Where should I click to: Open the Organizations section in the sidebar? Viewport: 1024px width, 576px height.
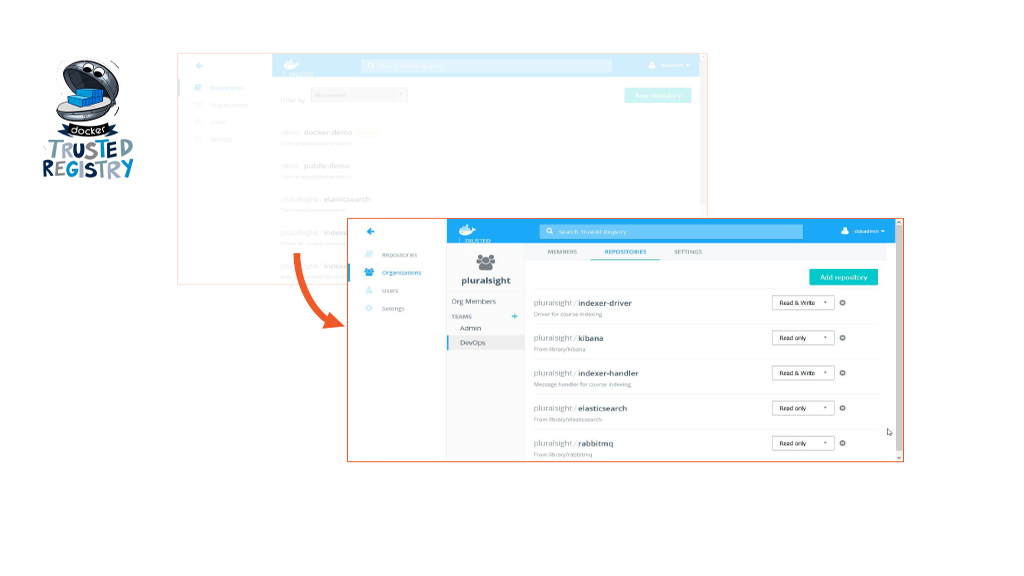click(400, 272)
